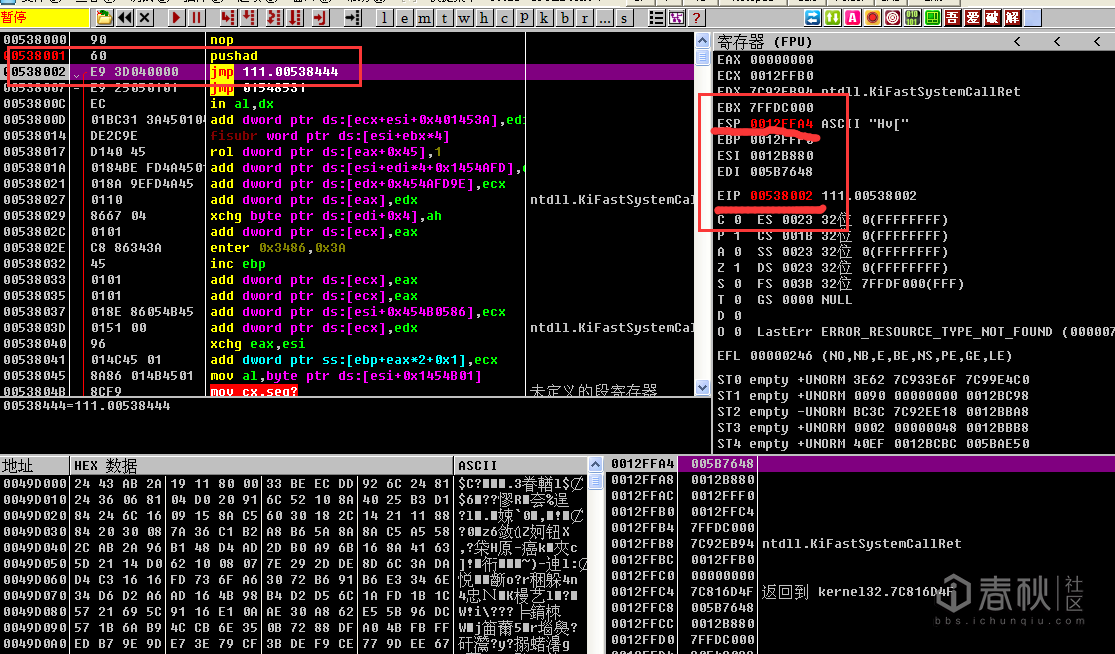Select the enter 0x3486,0x3A instruction
Screen dimensions: 1115x654
coord(347,247)
